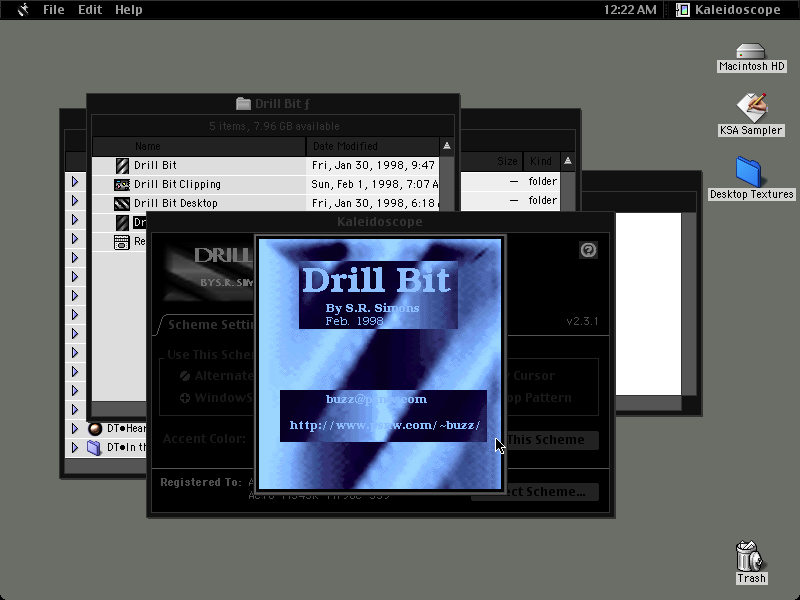The width and height of the screenshot is (800, 600).
Task: Switch to the Scheme Settings tab
Action: coord(210,325)
